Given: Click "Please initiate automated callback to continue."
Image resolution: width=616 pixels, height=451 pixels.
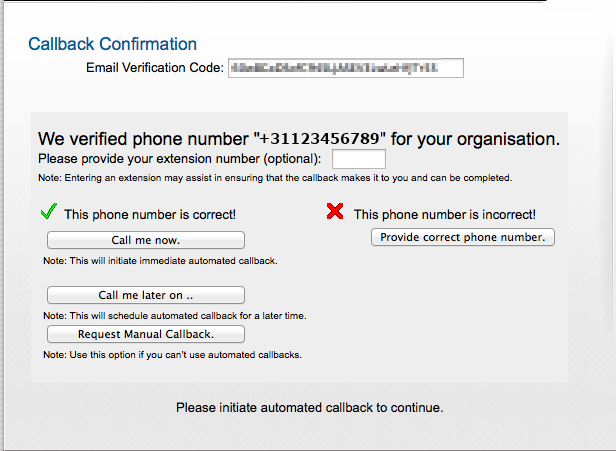Looking at the screenshot, I should point(309,408).
